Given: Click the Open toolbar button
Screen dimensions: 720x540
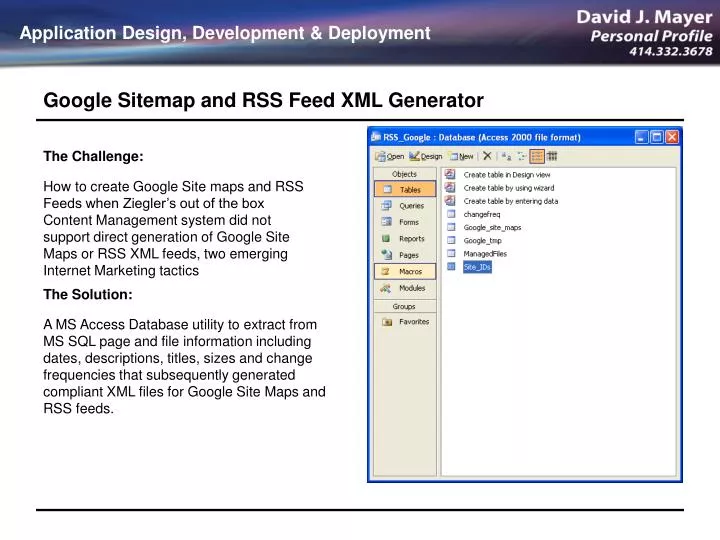Looking at the screenshot, I should (x=390, y=156).
